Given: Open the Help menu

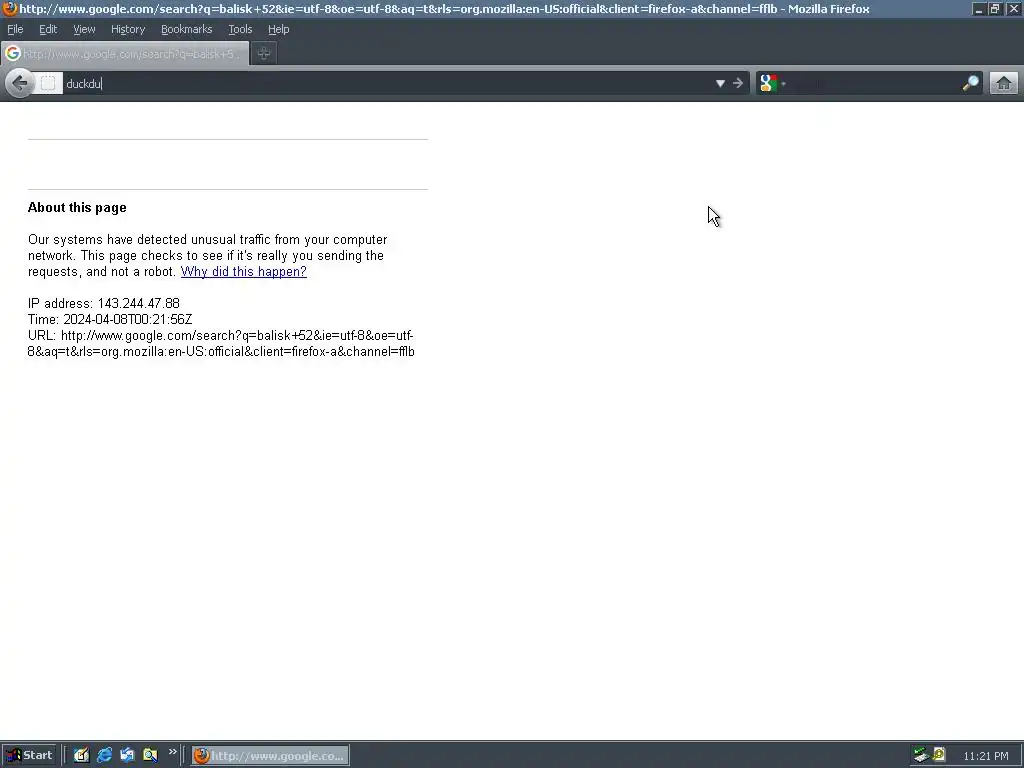Looking at the screenshot, I should [x=278, y=29].
